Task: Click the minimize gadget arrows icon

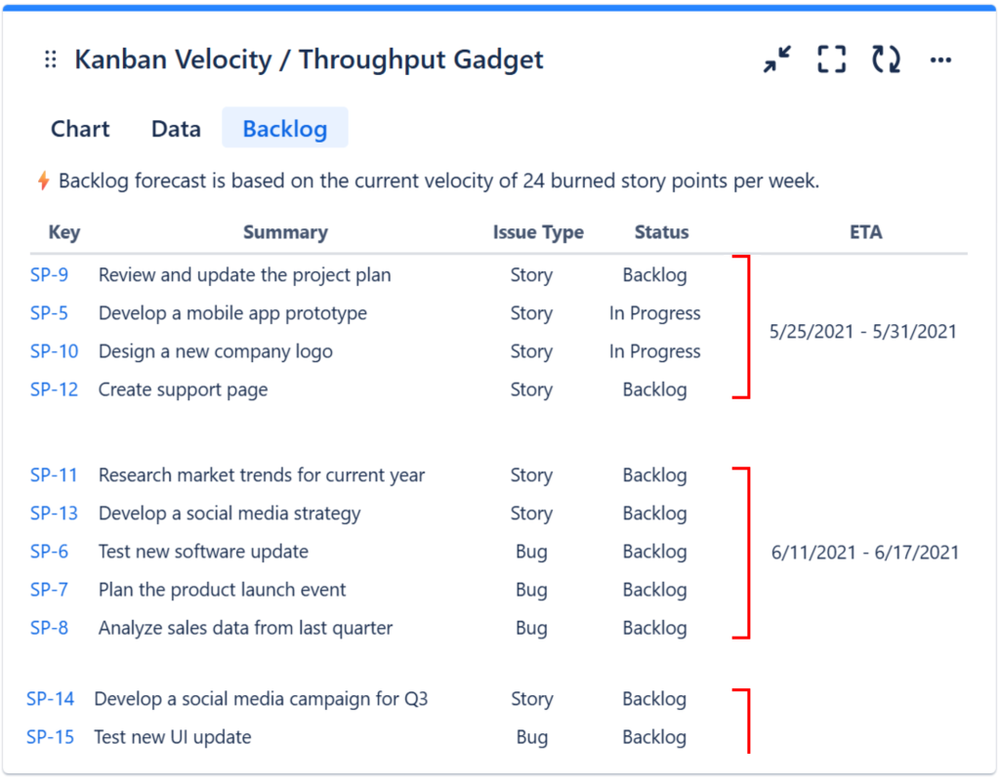Action: pos(777,60)
